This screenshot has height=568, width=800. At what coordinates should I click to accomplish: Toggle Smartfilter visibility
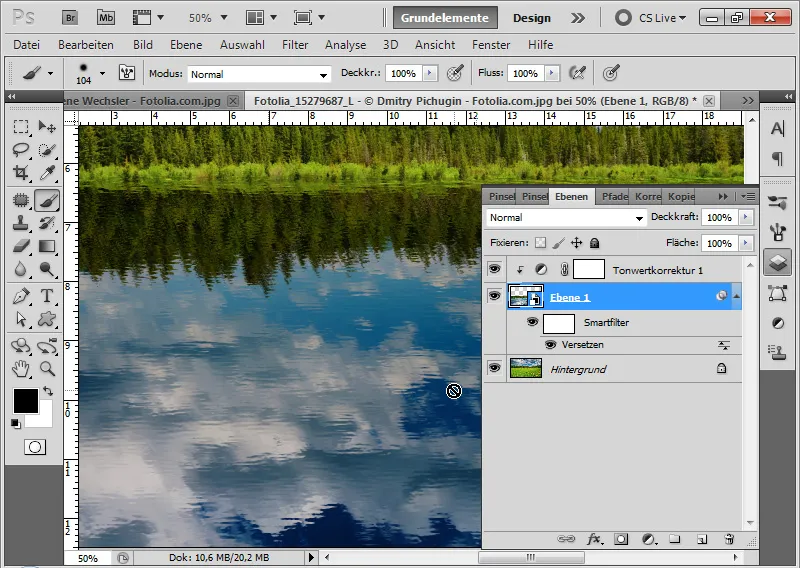coord(532,322)
